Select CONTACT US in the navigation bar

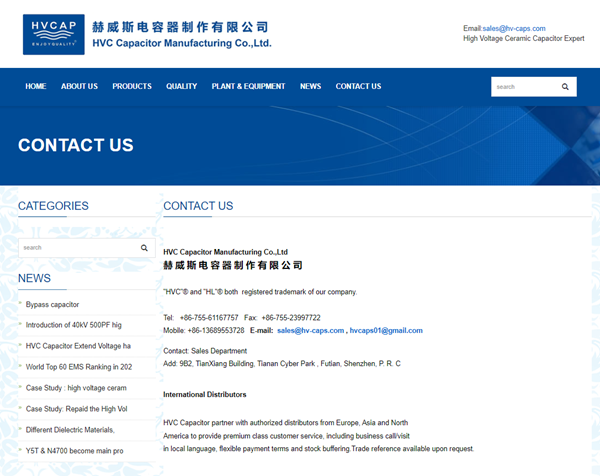358,86
